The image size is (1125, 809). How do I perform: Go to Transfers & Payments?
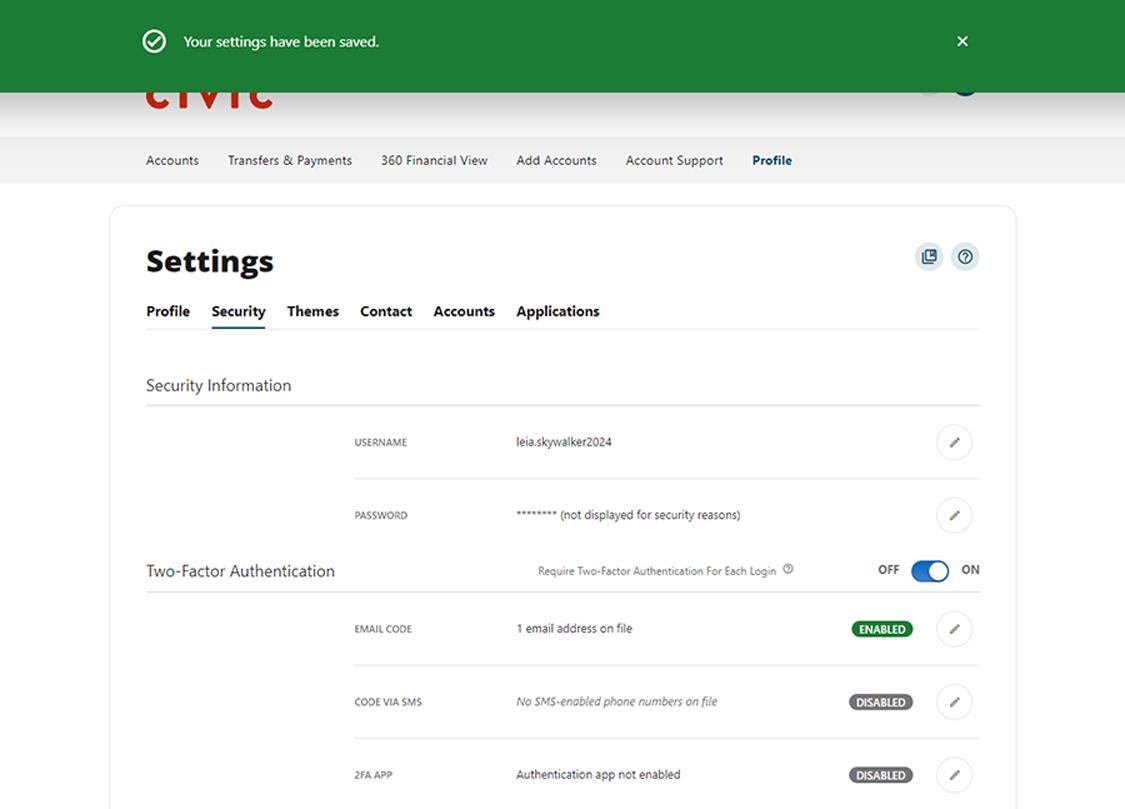click(290, 161)
